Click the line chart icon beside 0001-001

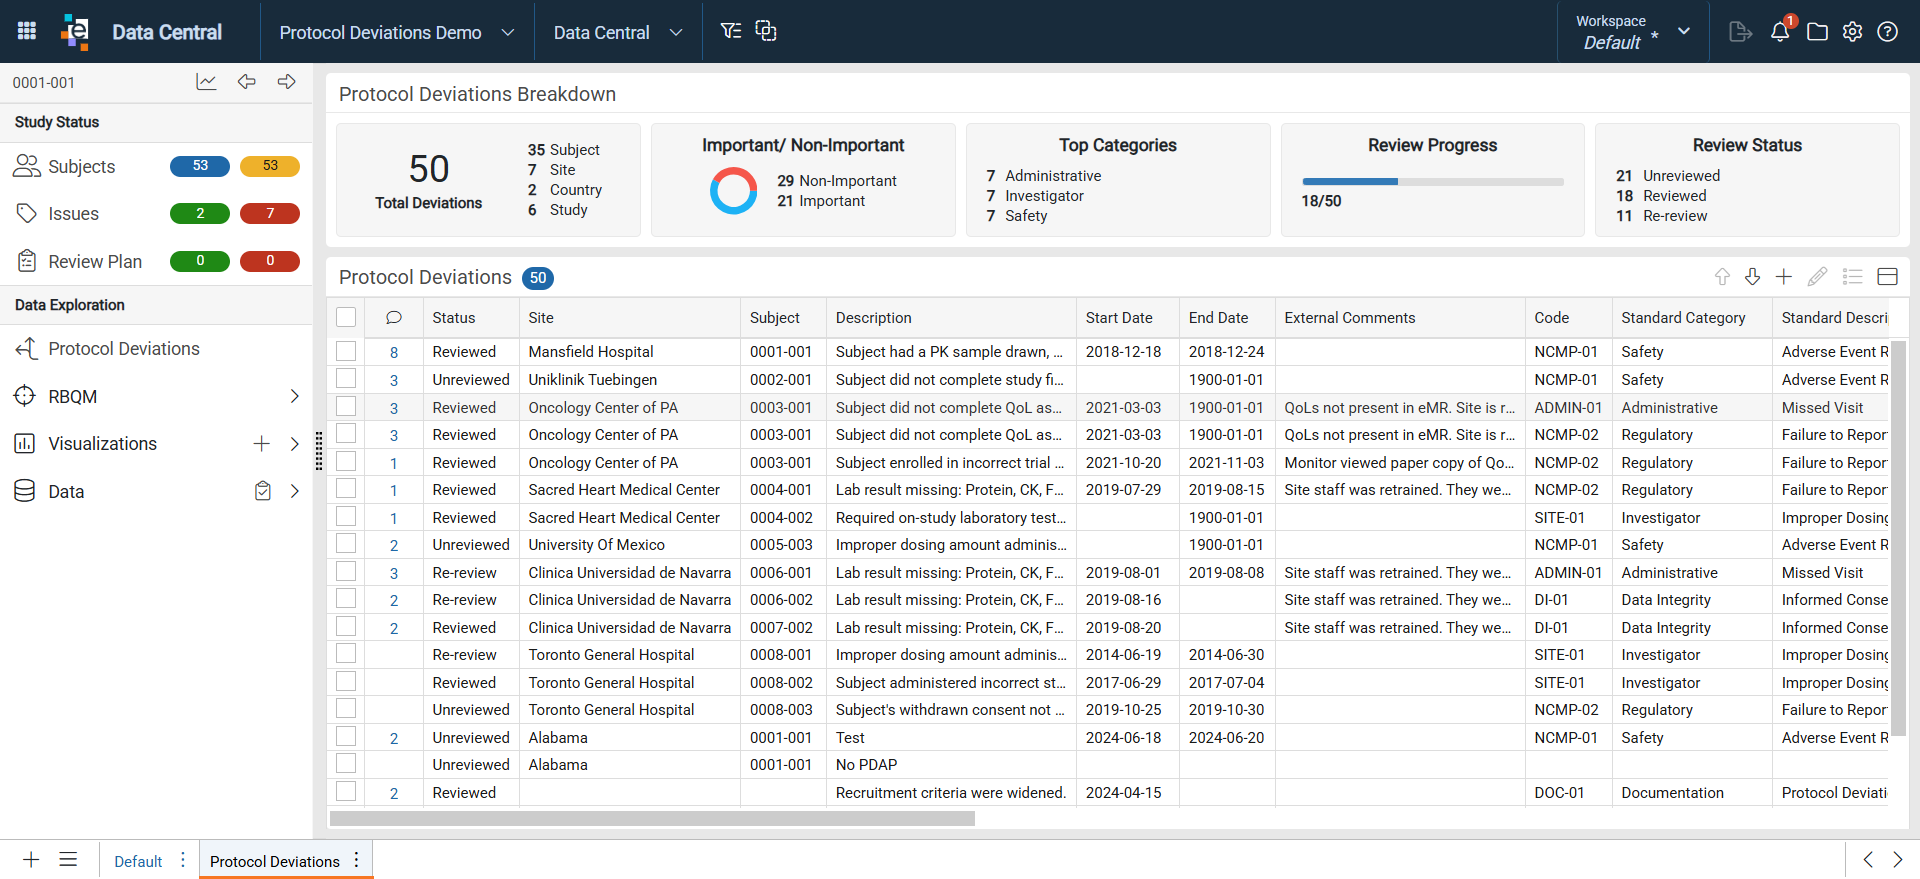206,82
